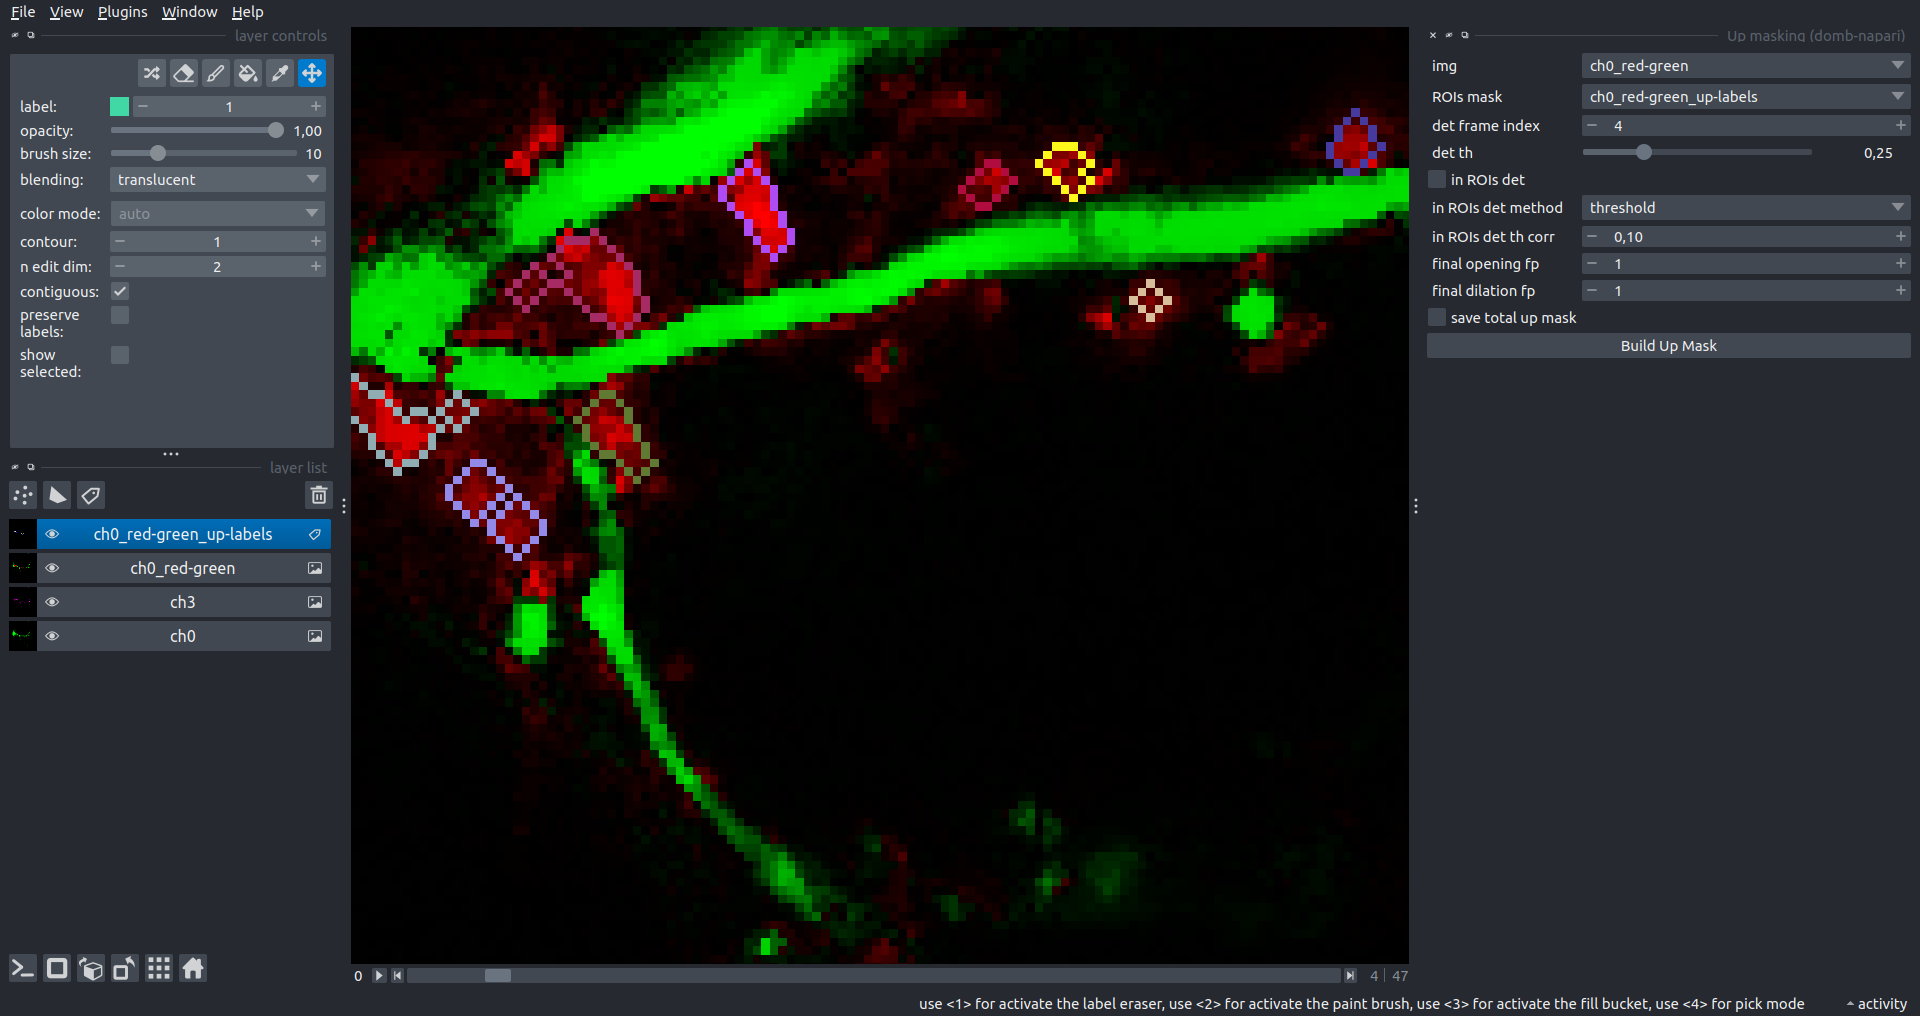Play the frame axis animation

pos(379,976)
